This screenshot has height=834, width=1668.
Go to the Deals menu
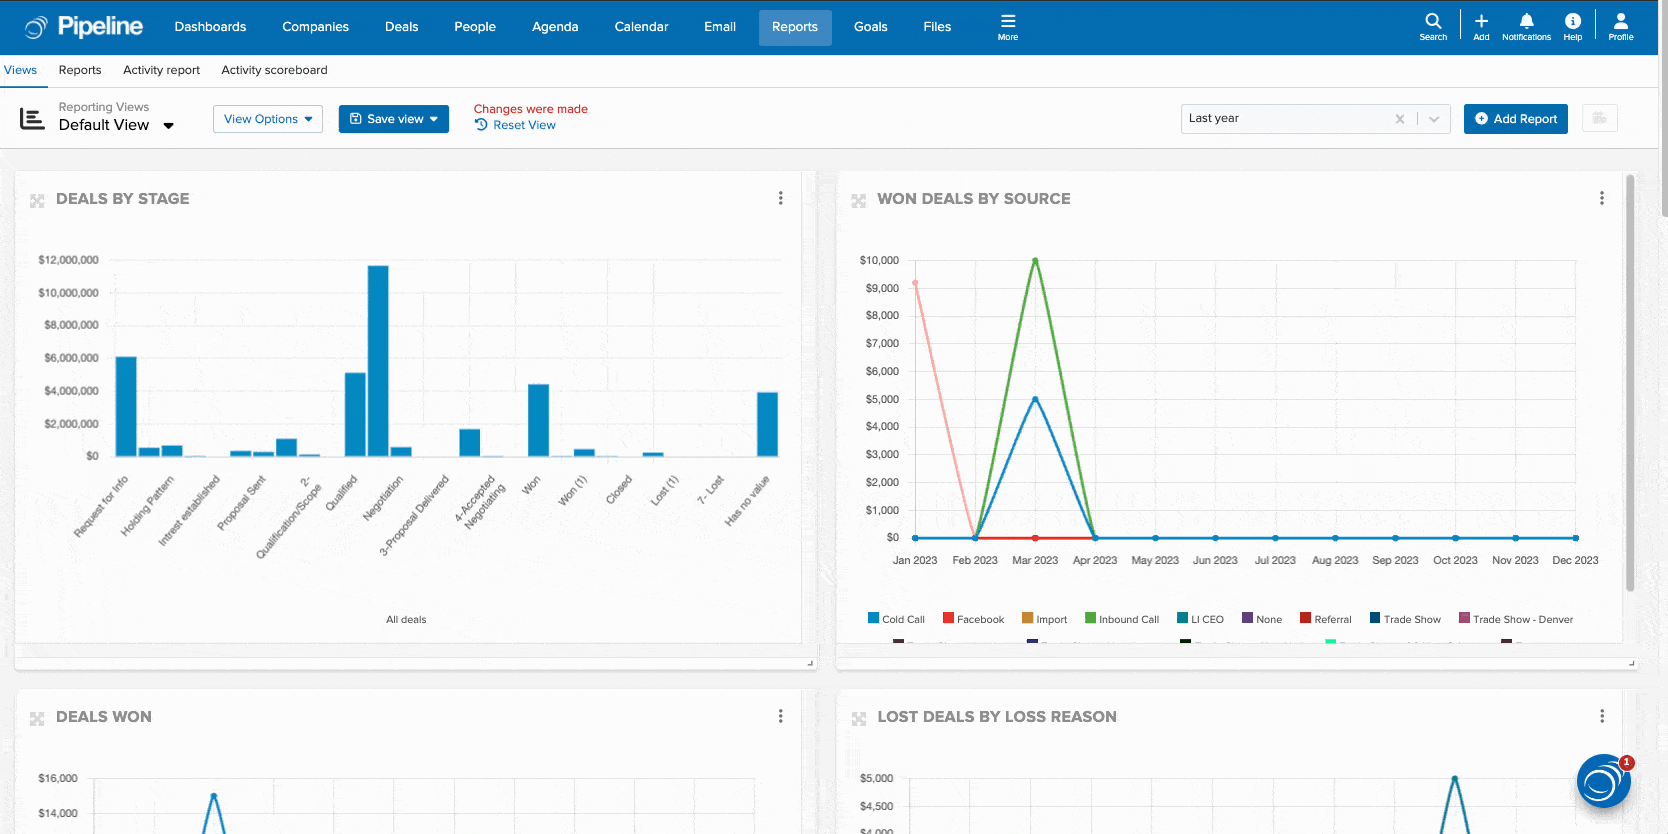[x=401, y=27]
